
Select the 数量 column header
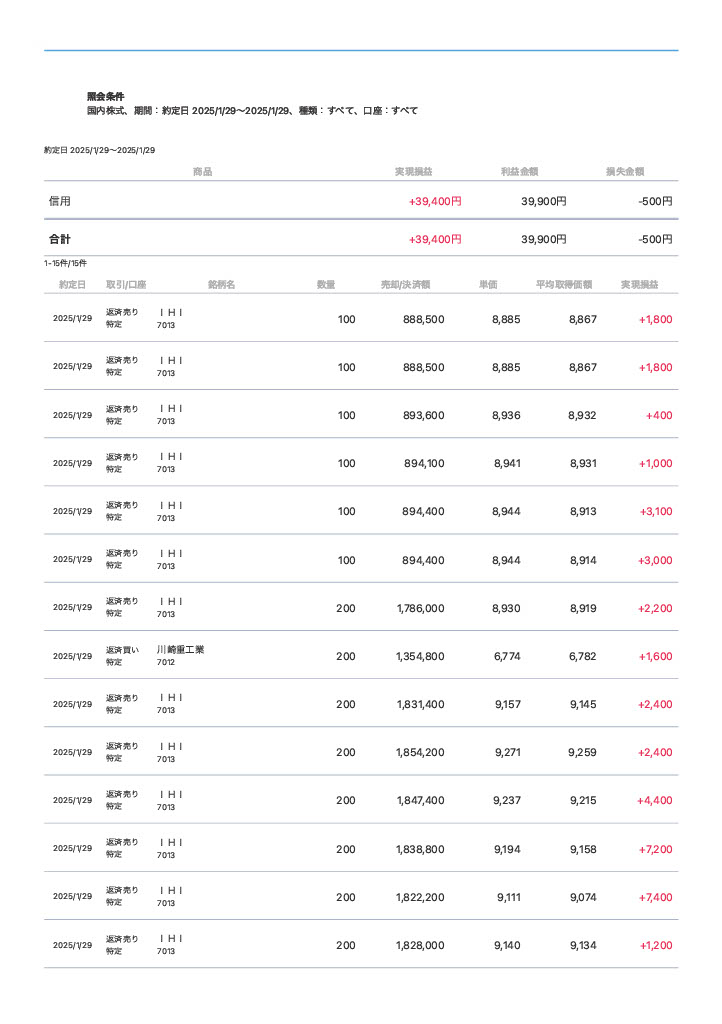326,285
